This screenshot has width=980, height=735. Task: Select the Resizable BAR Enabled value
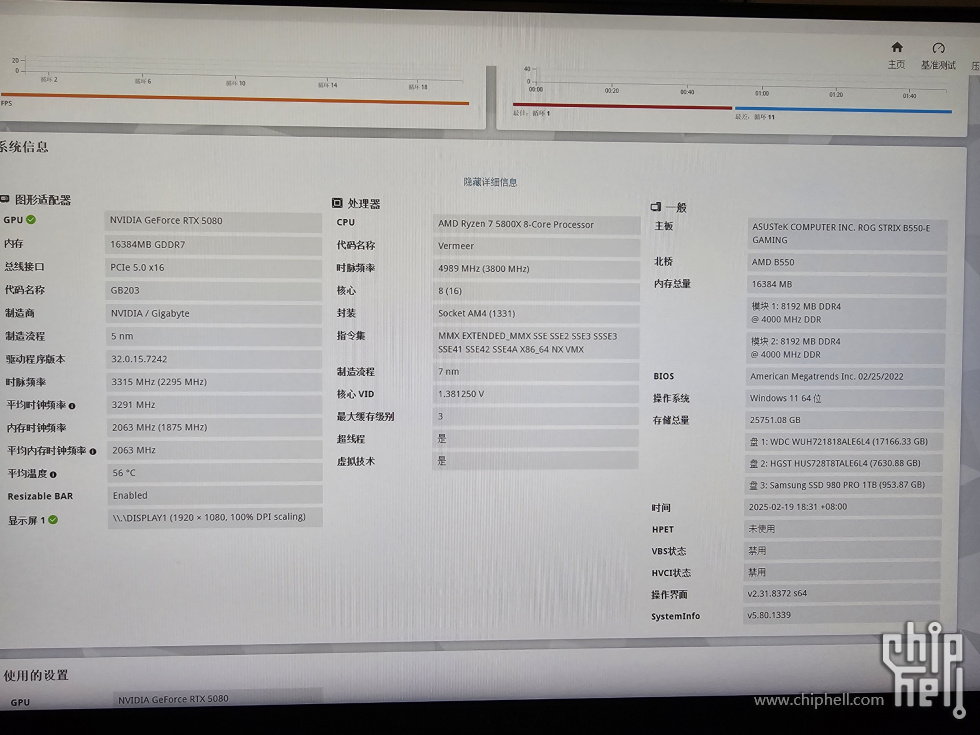click(215, 496)
